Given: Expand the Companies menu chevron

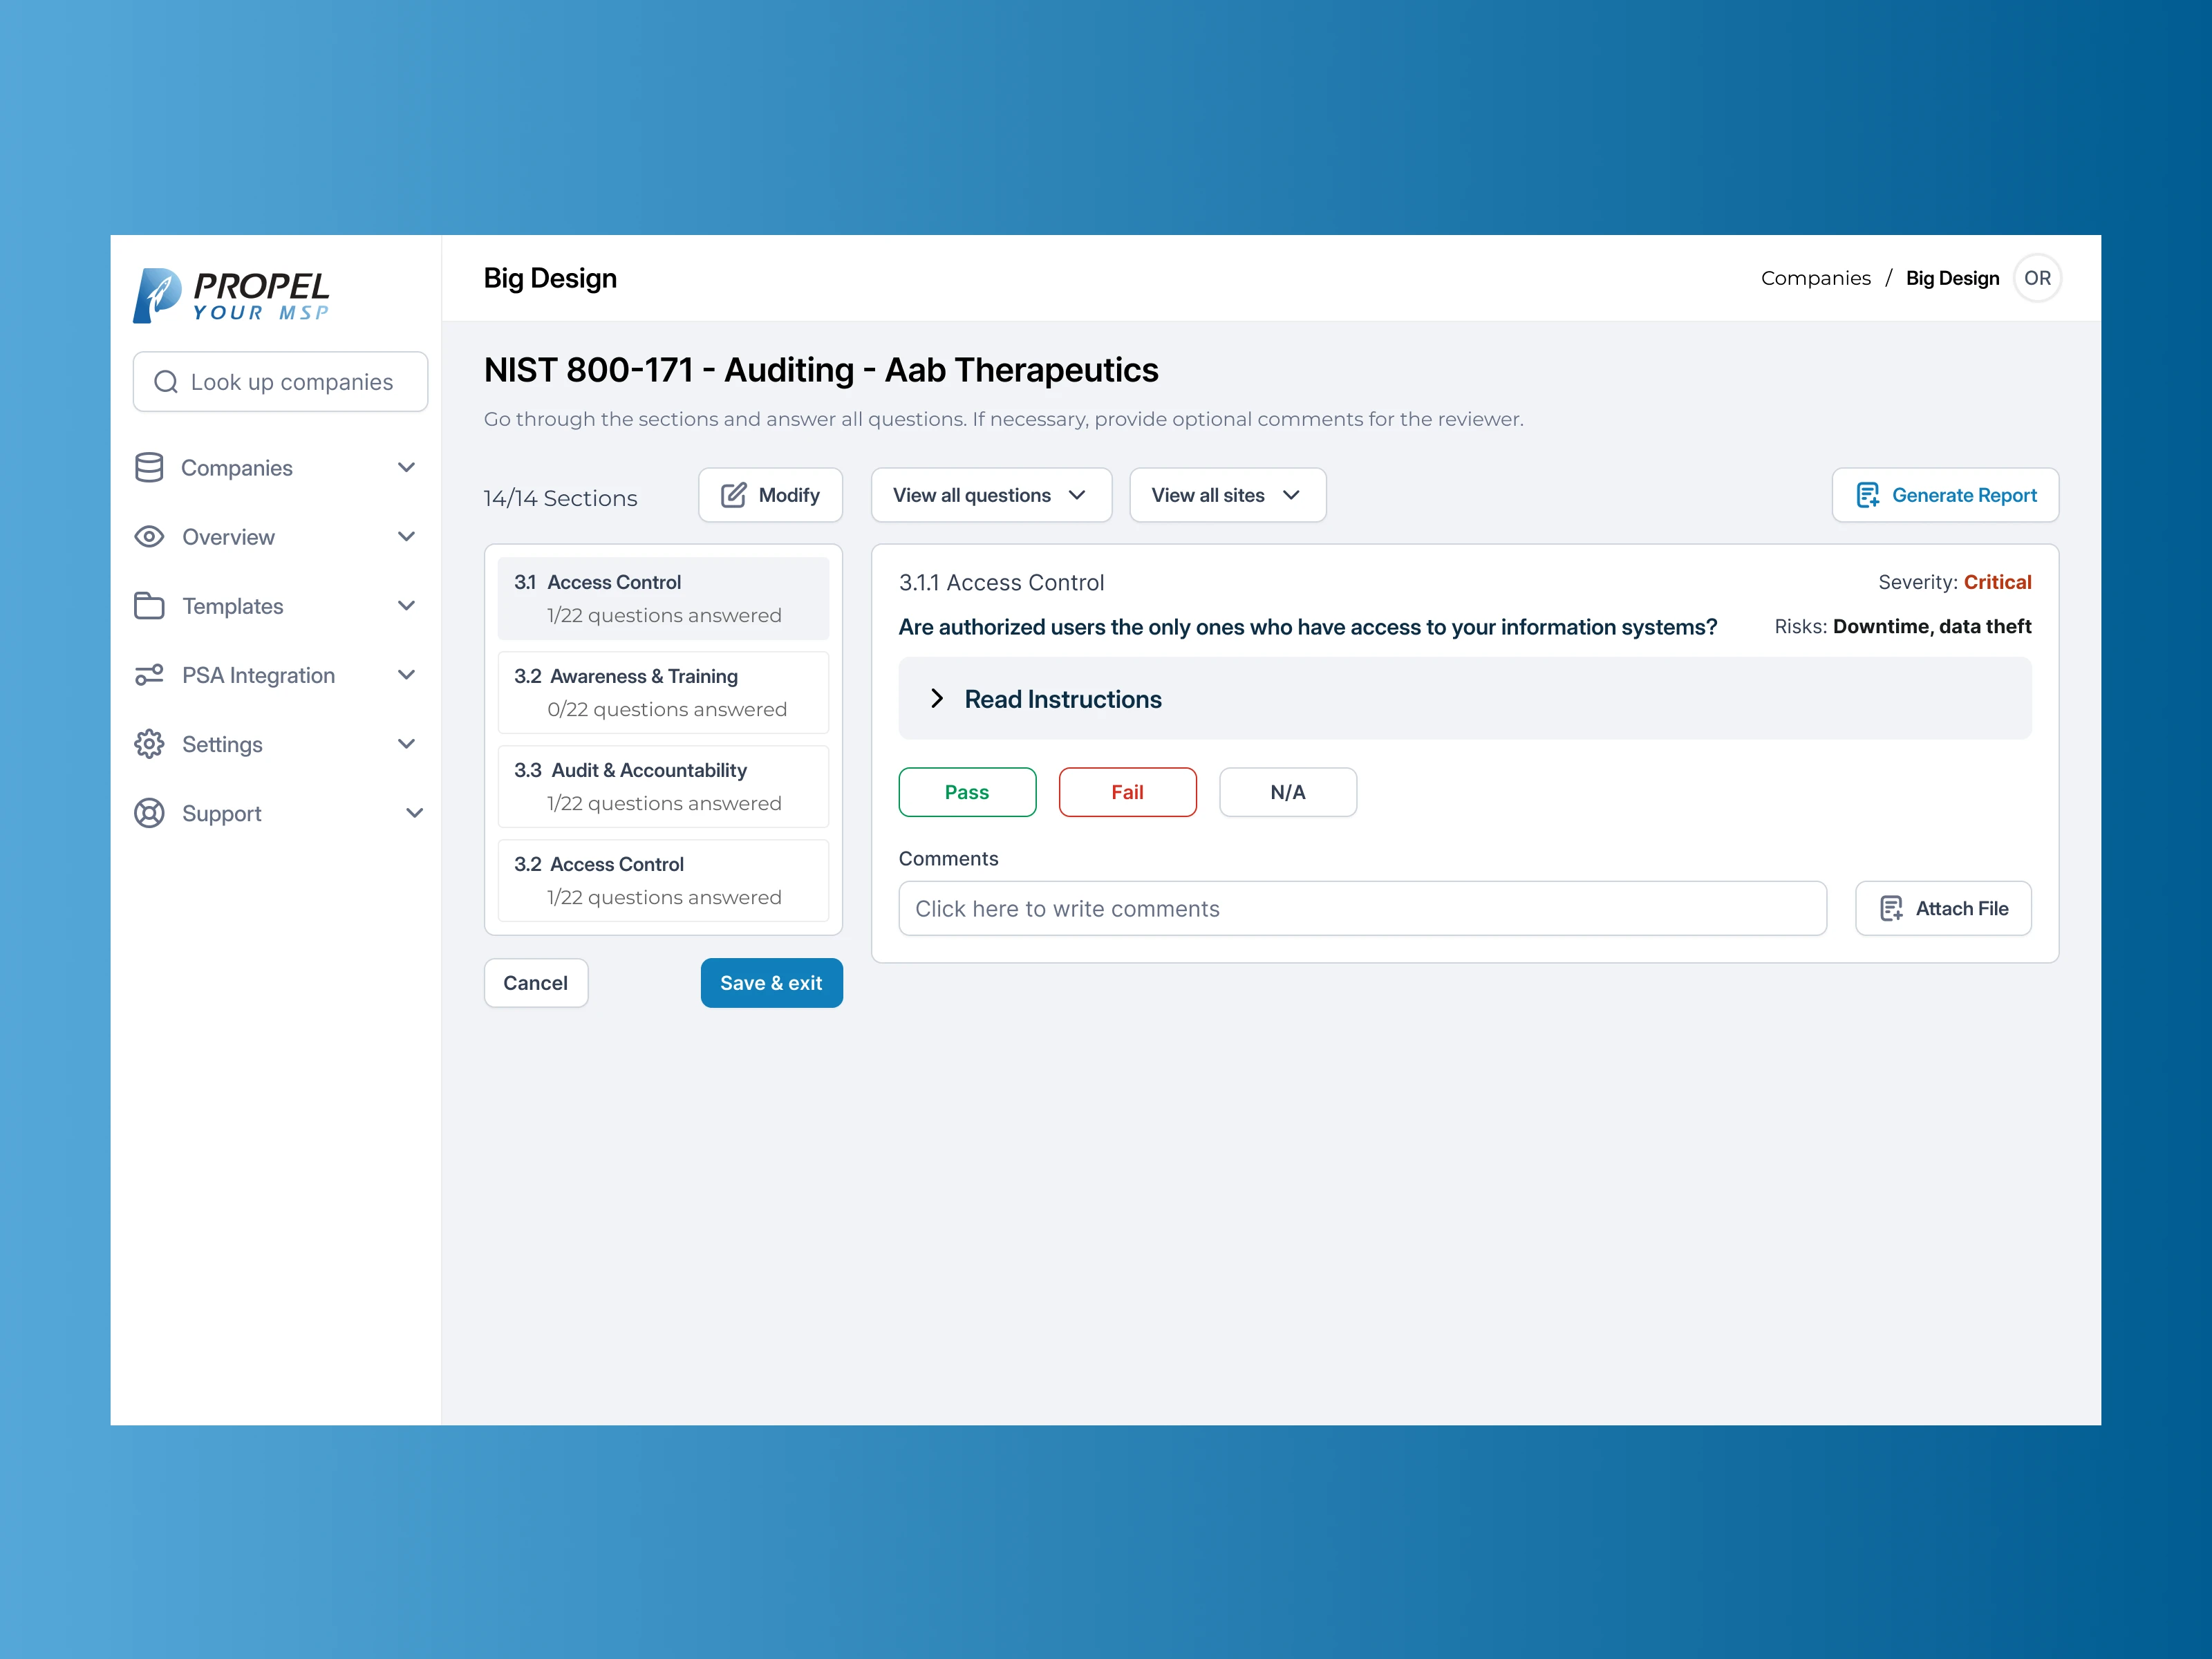Looking at the screenshot, I should 406,467.
